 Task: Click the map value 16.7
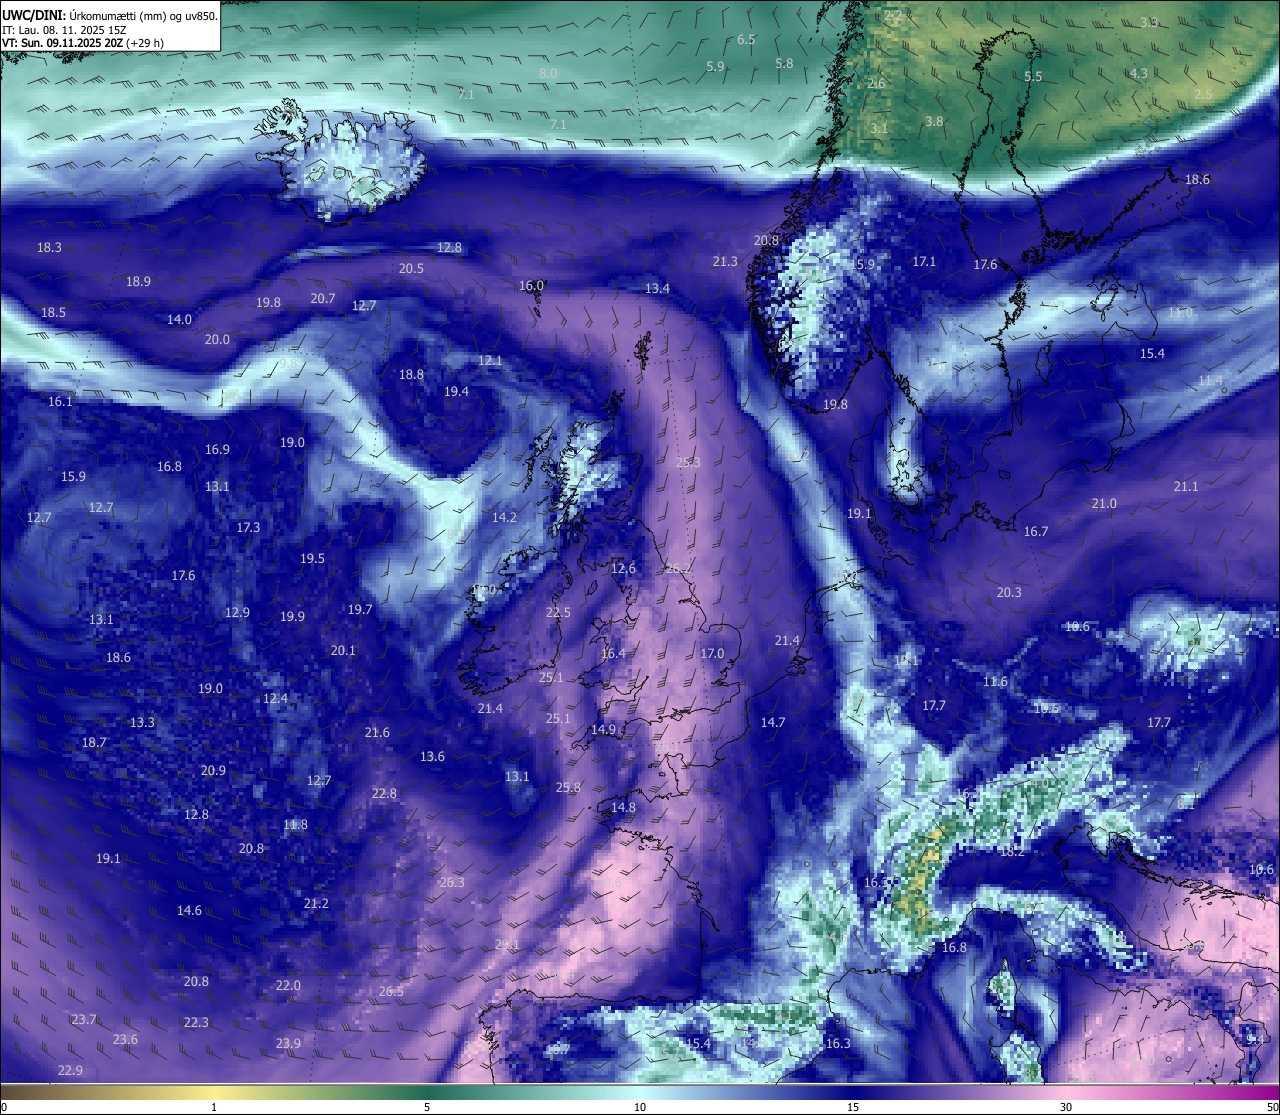1036,532
